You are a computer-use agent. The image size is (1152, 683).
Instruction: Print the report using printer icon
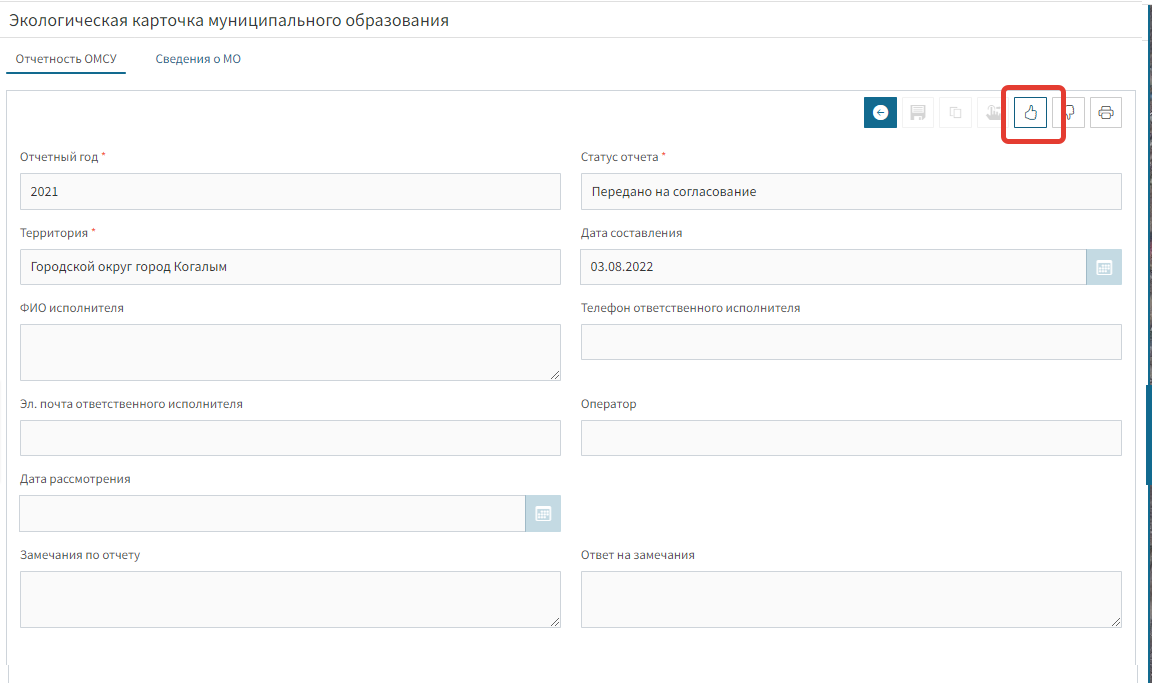[x=1106, y=113]
